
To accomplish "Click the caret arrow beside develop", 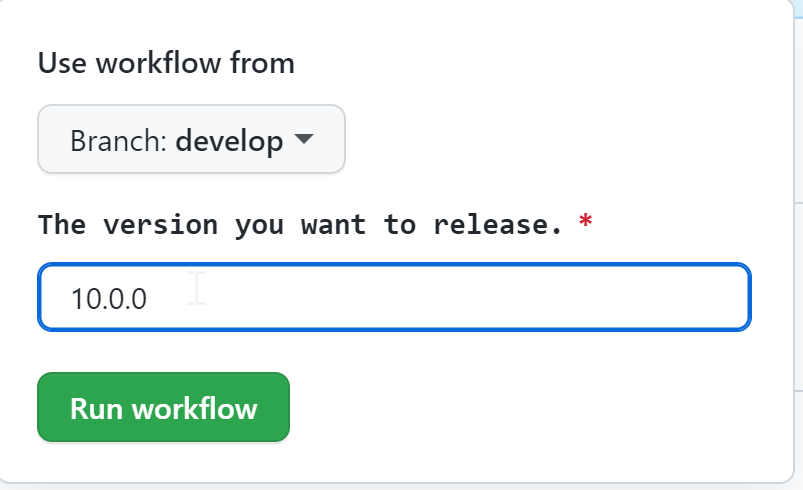I will coord(304,139).
